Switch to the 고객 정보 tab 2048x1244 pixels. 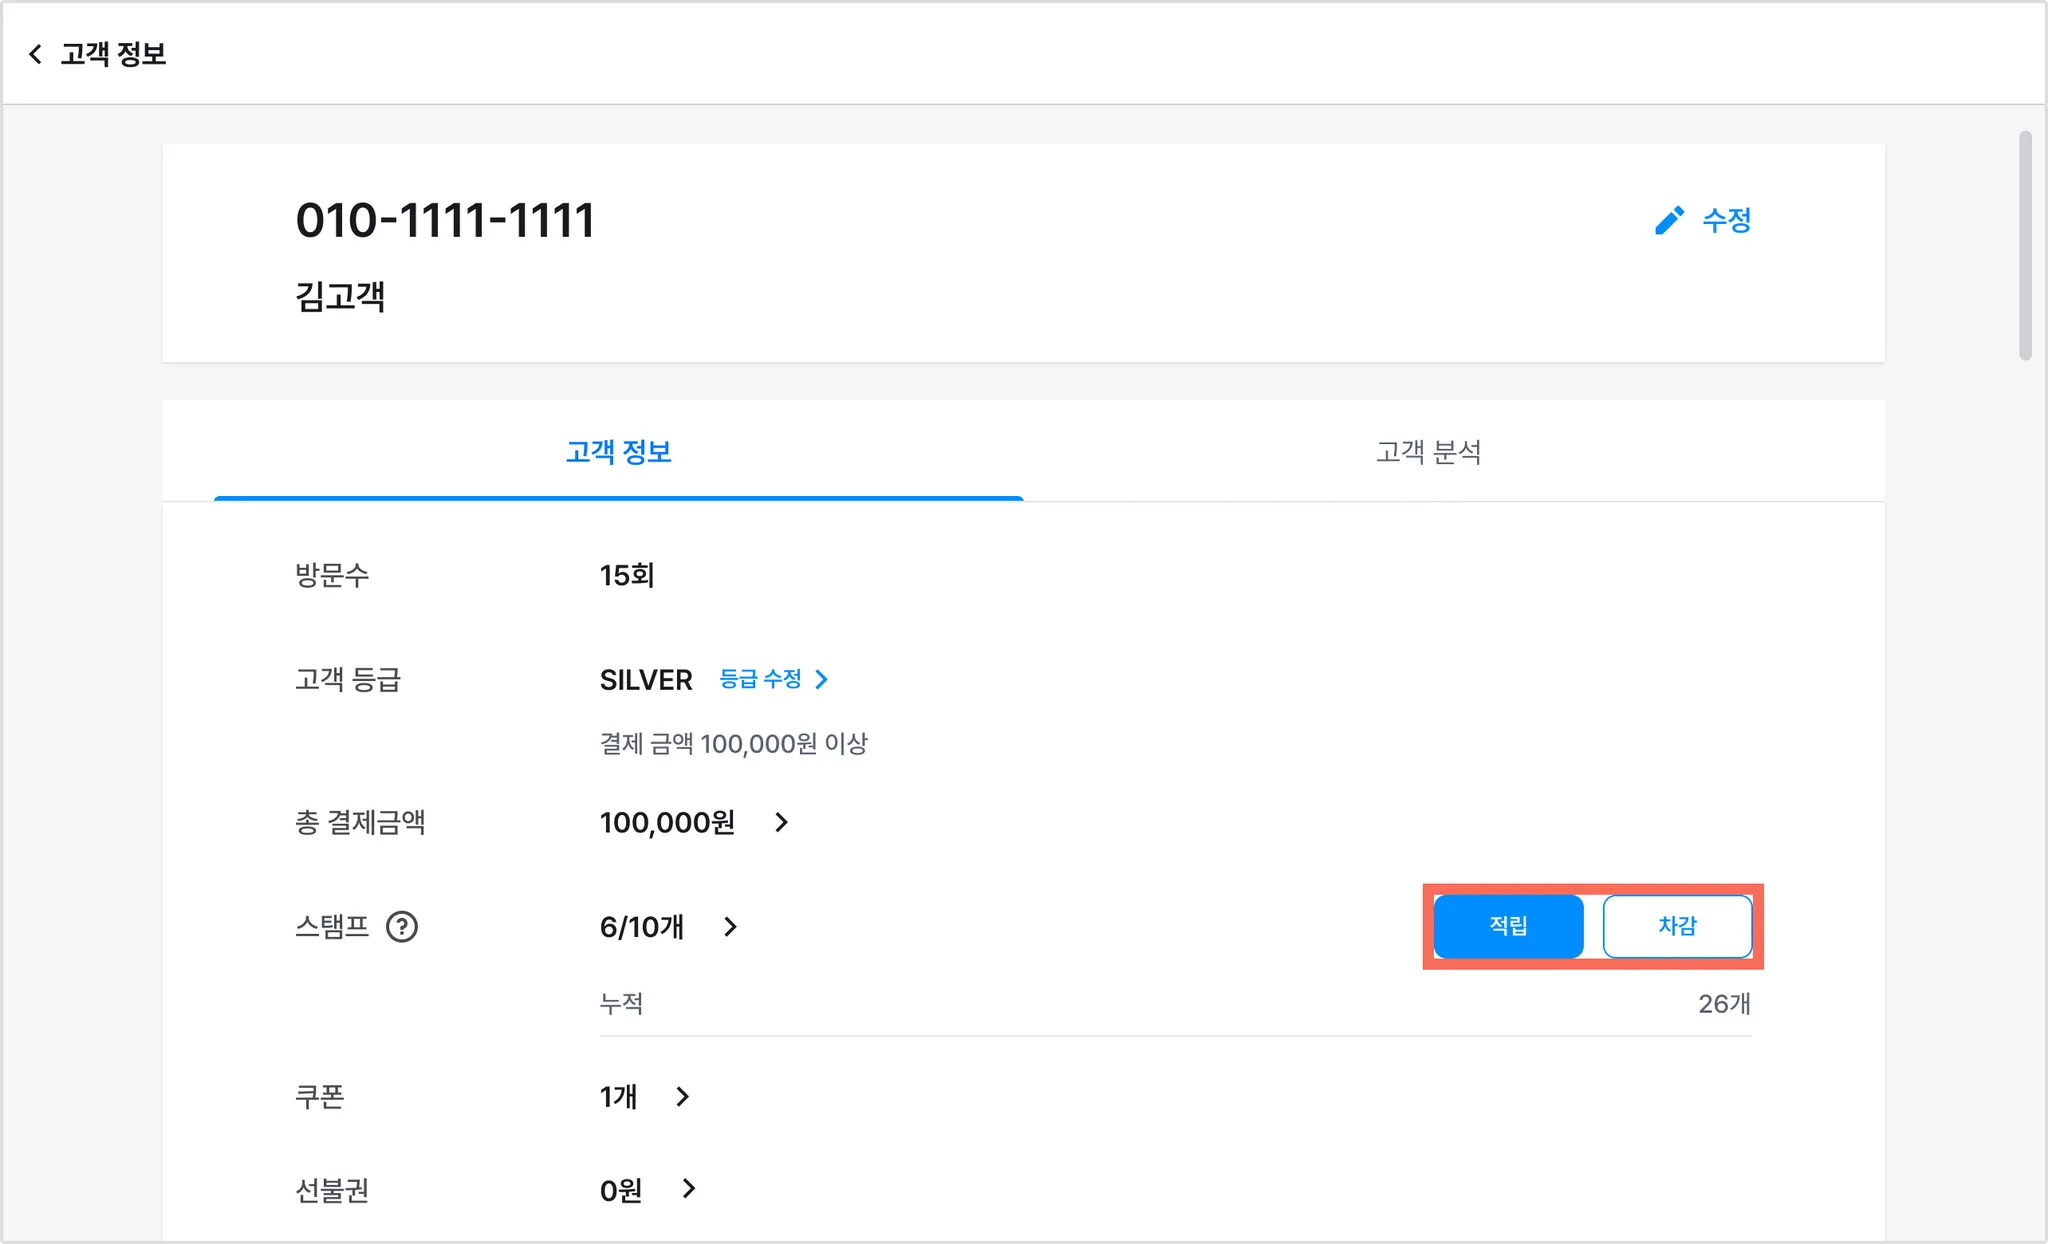pos(618,452)
